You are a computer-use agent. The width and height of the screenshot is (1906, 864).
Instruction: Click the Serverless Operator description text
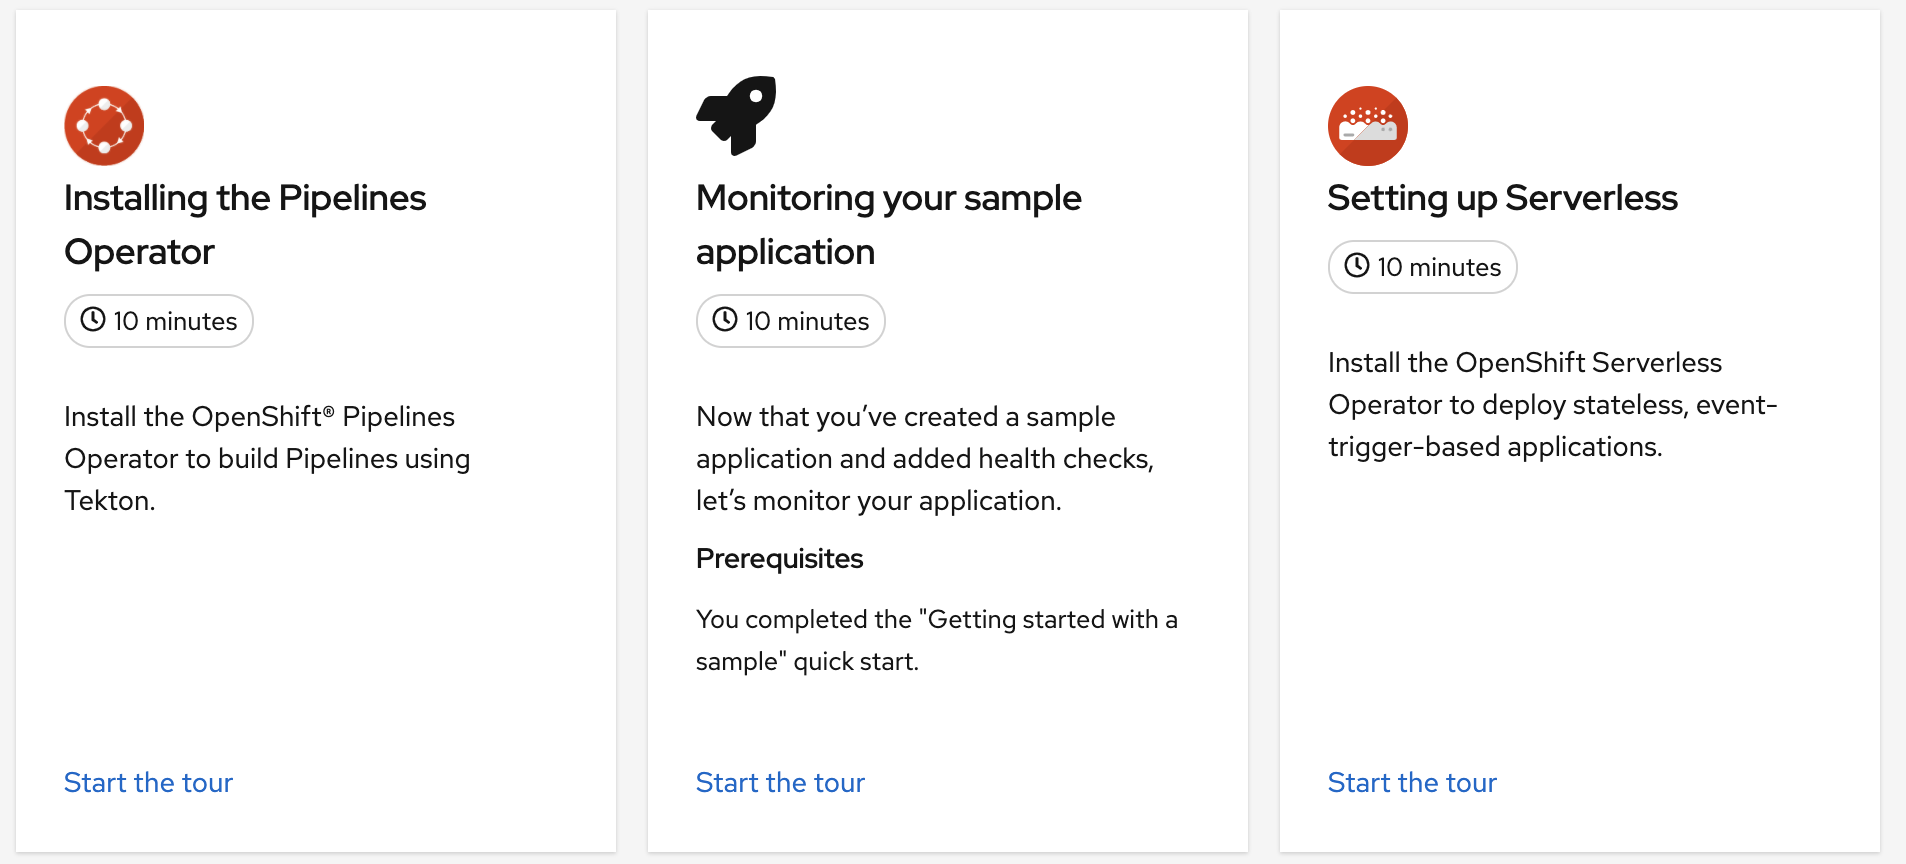pyautogui.click(x=1552, y=404)
